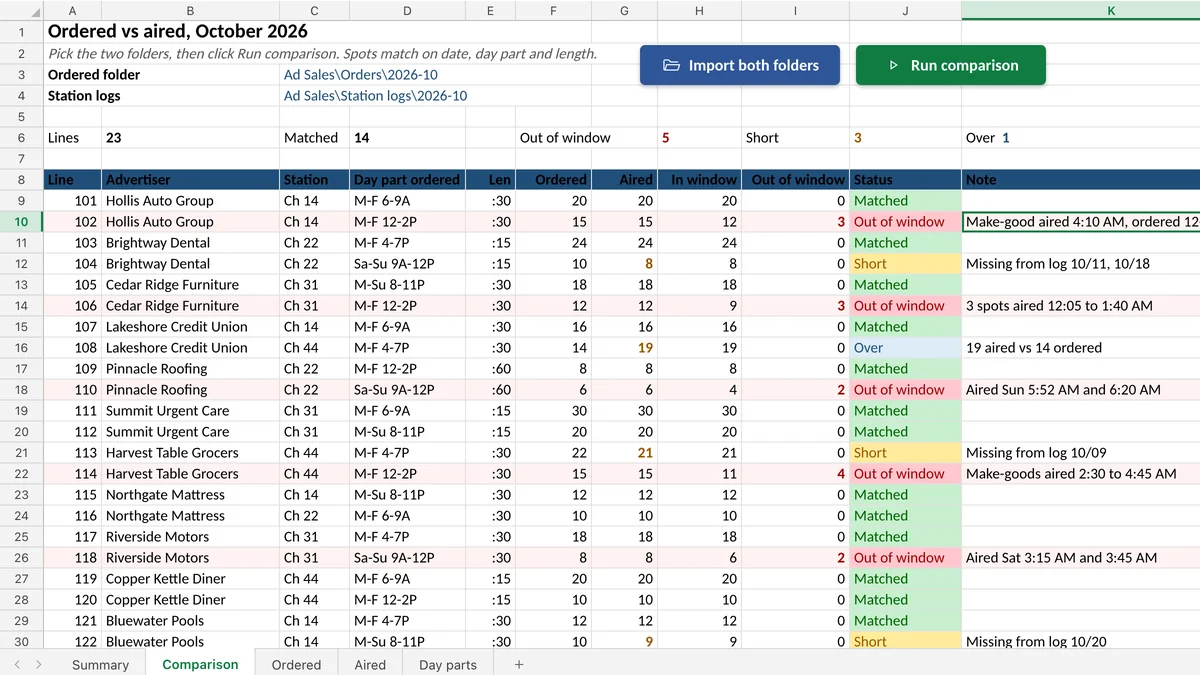Open the Ad Sales\Orders\2026-10 folder link

tap(360, 75)
